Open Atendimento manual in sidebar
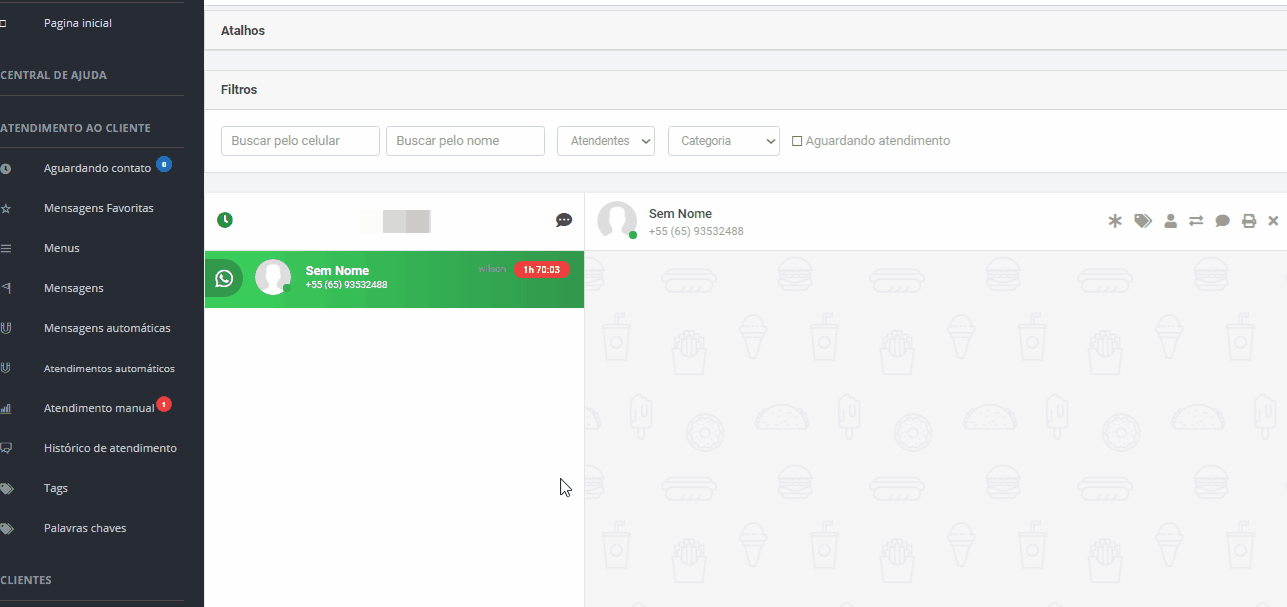1287x607 pixels. point(98,408)
